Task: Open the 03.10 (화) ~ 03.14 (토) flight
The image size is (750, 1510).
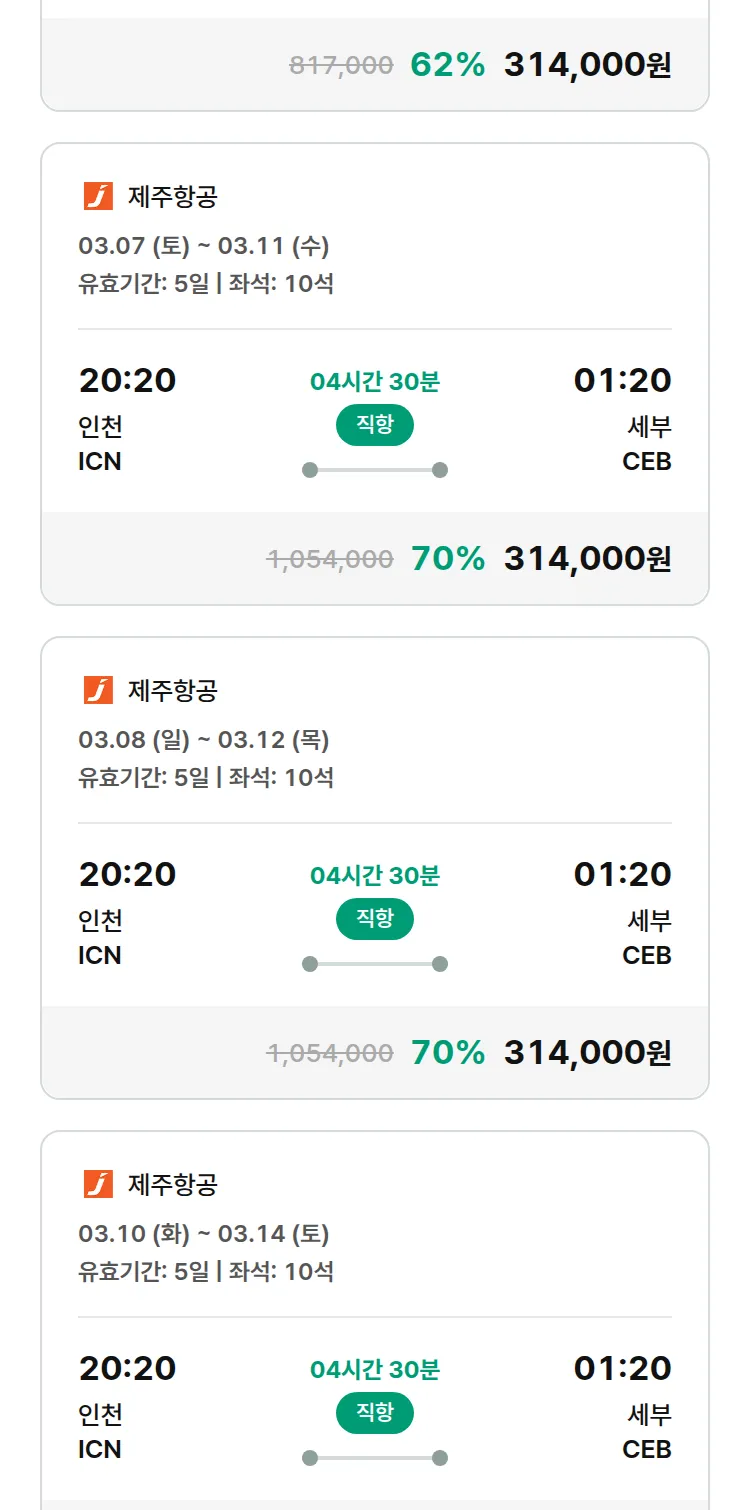Action: [204, 1233]
